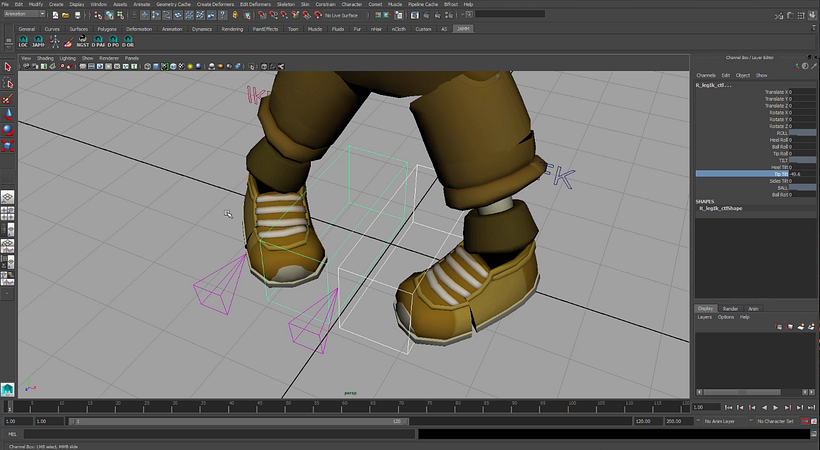Click the LOC shelf button

[24, 43]
